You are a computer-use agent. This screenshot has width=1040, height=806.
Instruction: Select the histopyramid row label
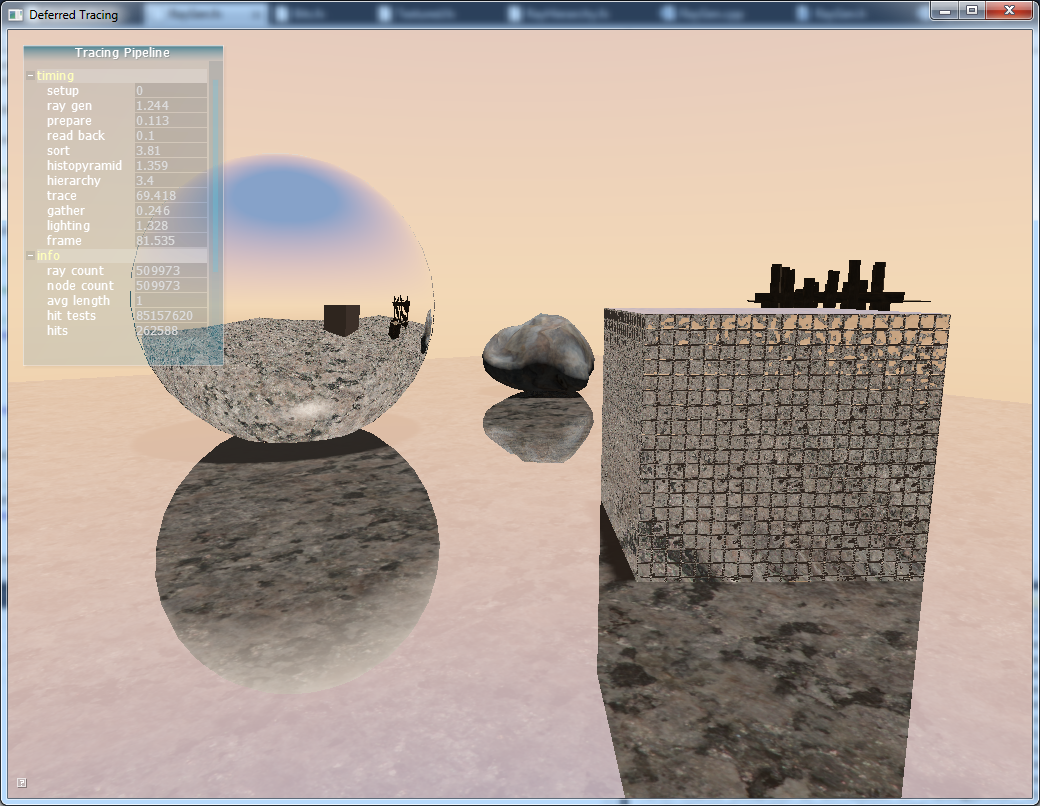tap(84, 166)
